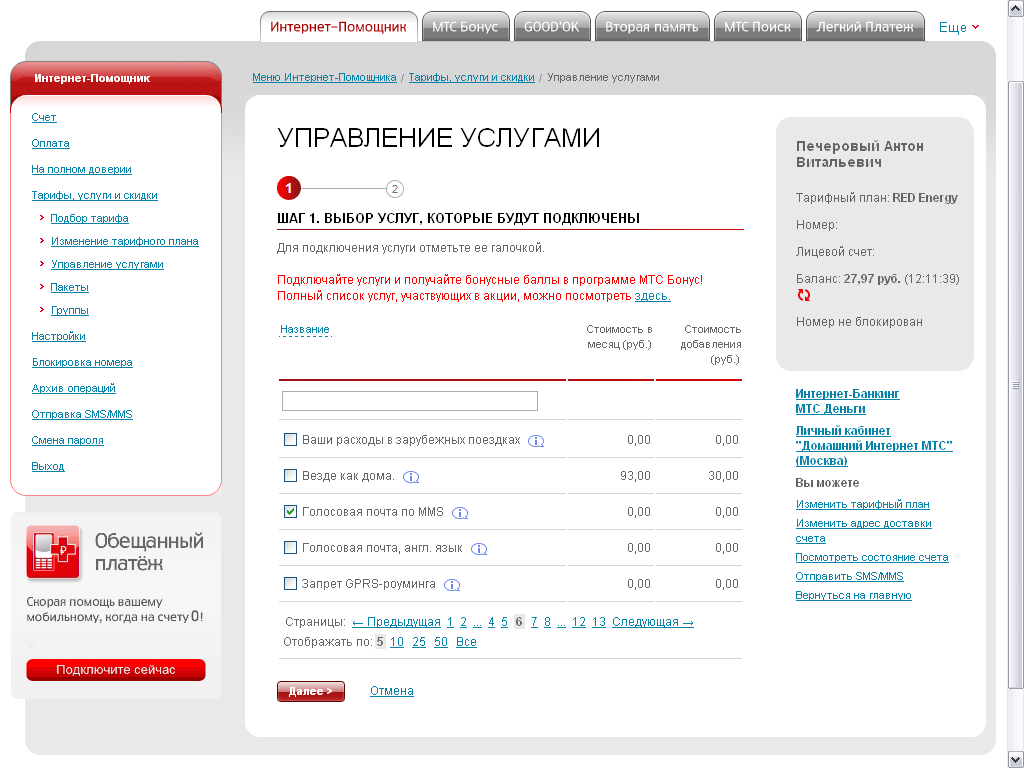
Task: Click the Отмена link
Action: tap(391, 691)
